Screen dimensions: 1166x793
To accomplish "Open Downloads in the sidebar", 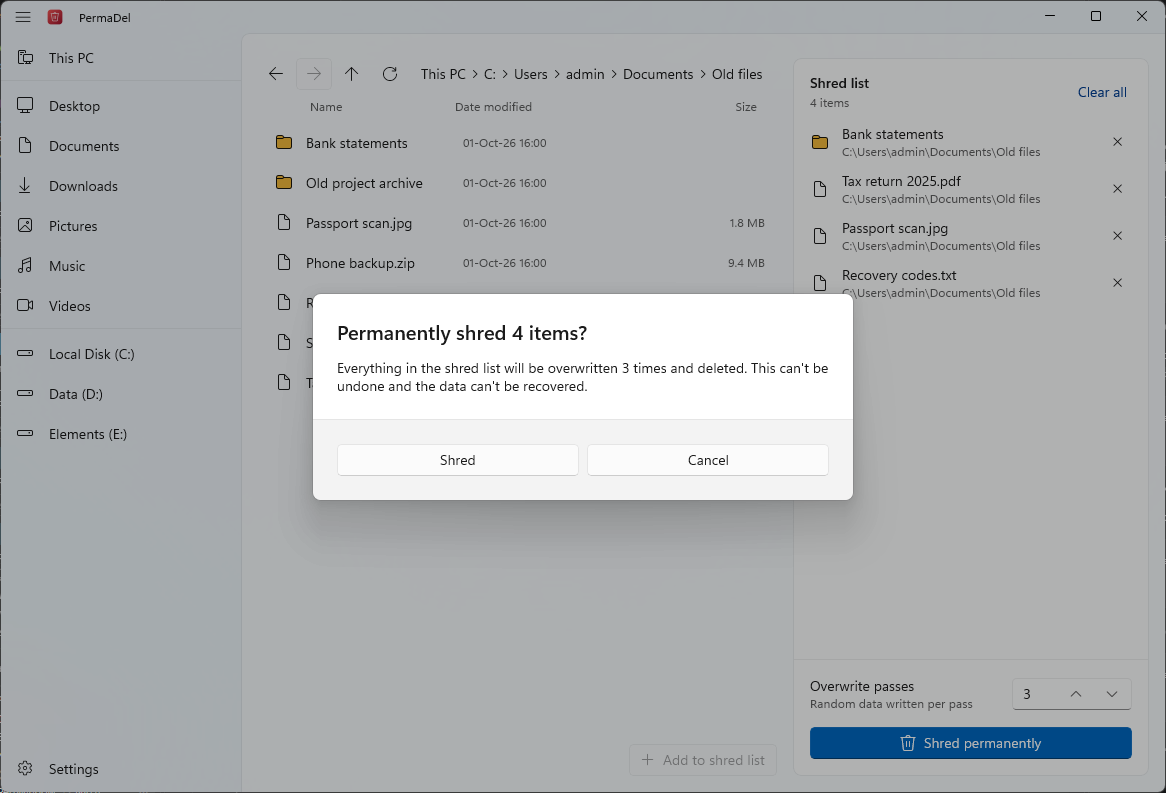I will coord(120,186).
